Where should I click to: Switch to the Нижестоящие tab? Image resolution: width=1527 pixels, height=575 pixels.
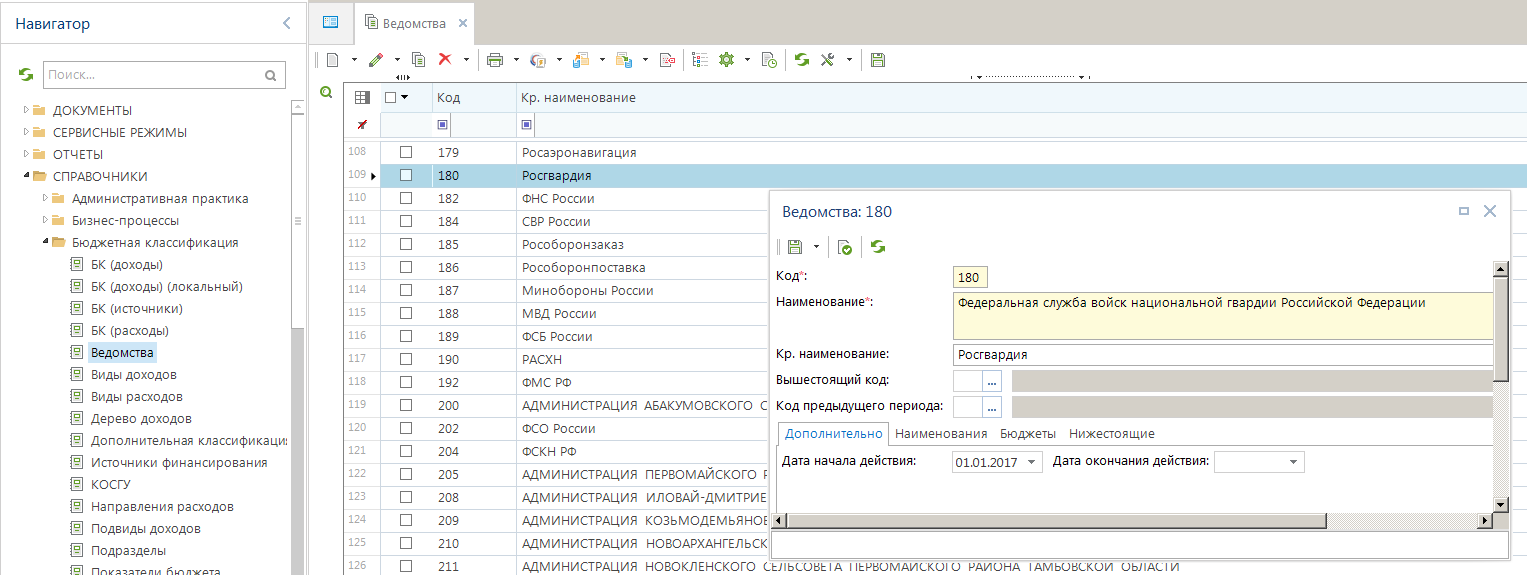(1112, 434)
